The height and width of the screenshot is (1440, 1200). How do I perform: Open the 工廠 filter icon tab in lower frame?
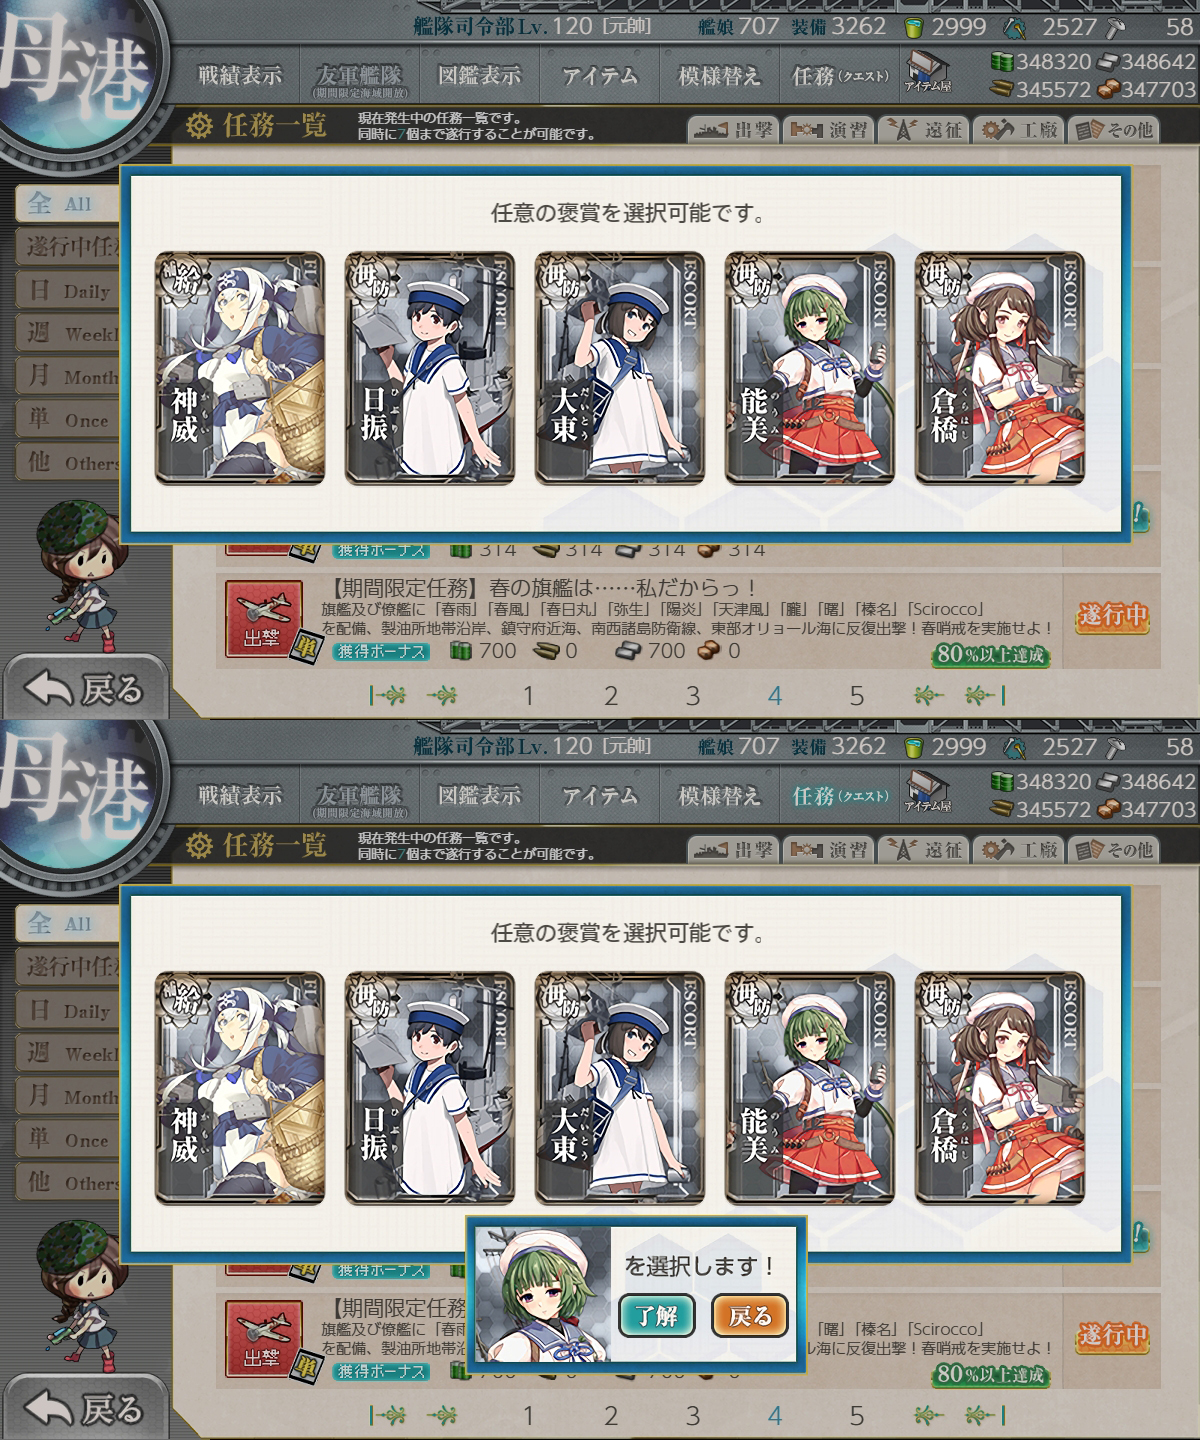tap(1018, 849)
